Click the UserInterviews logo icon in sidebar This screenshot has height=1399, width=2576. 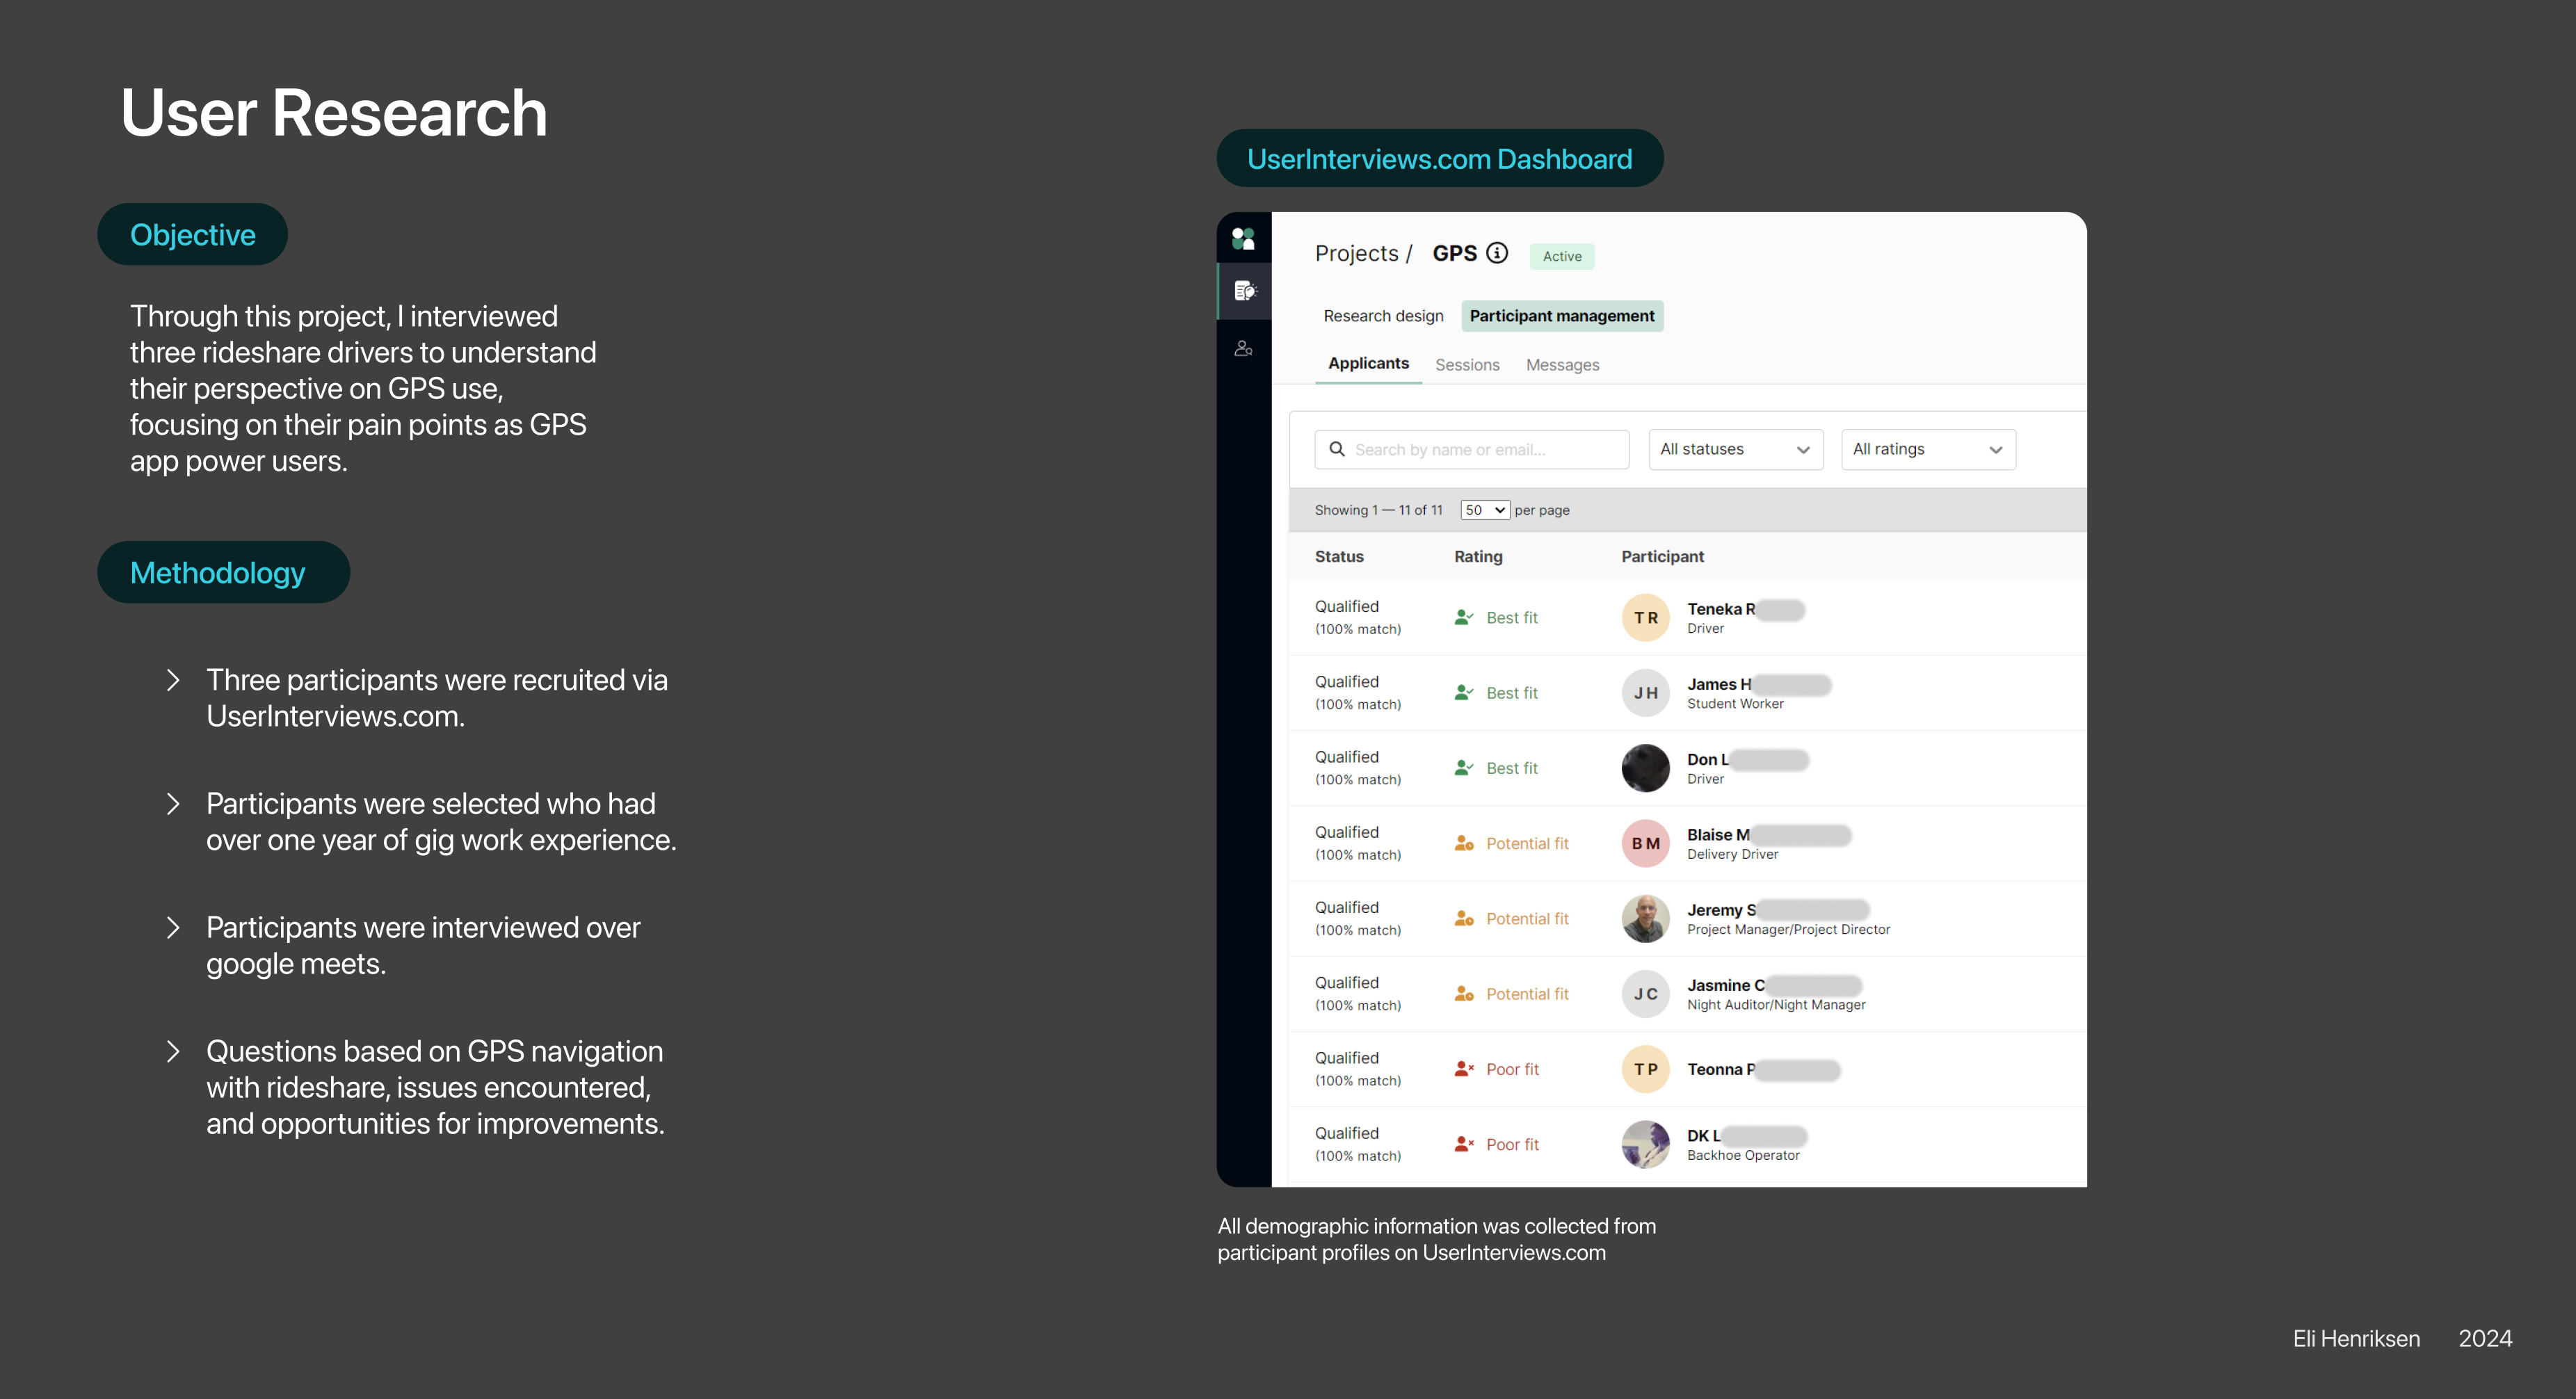pyautogui.click(x=1243, y=238)
